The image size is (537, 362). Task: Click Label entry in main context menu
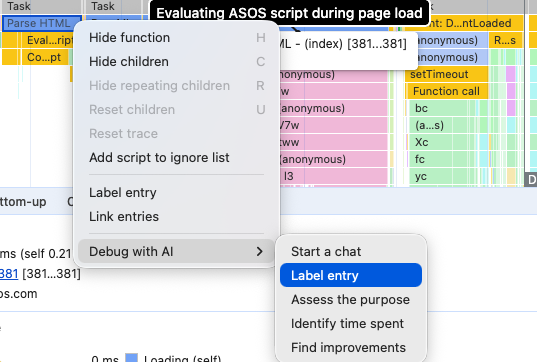(176, 193)
